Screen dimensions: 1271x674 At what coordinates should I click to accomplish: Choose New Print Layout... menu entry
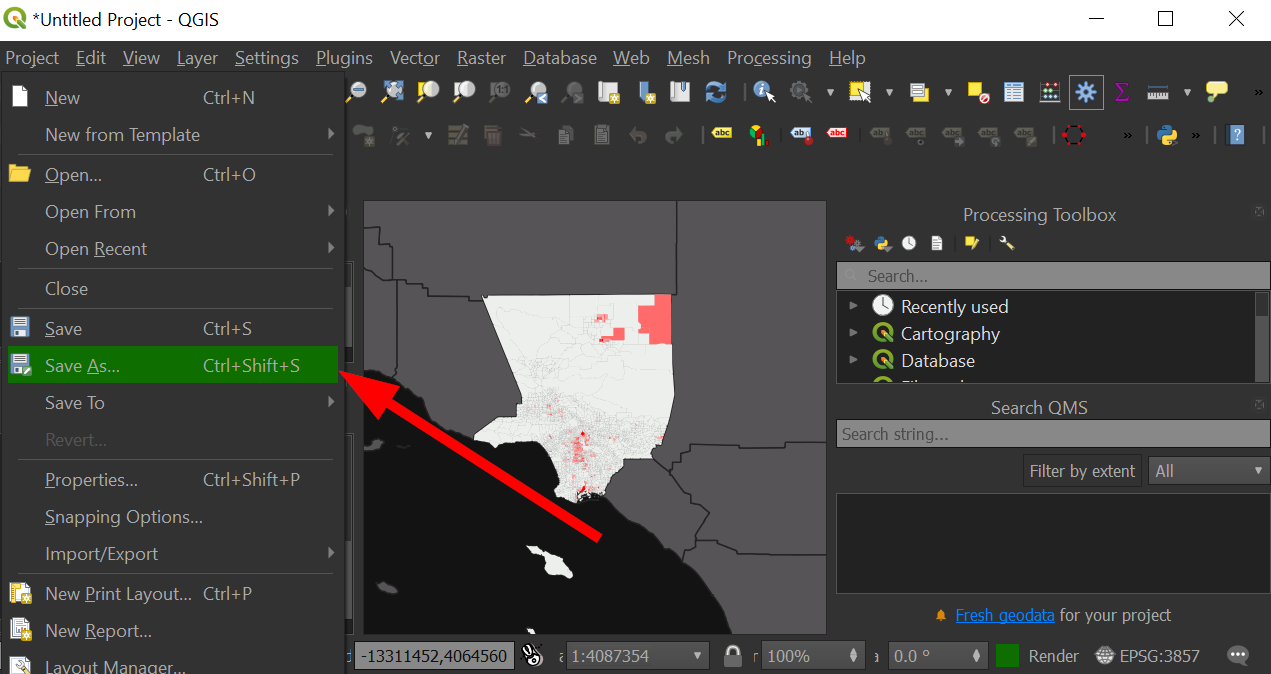(172, 593)
